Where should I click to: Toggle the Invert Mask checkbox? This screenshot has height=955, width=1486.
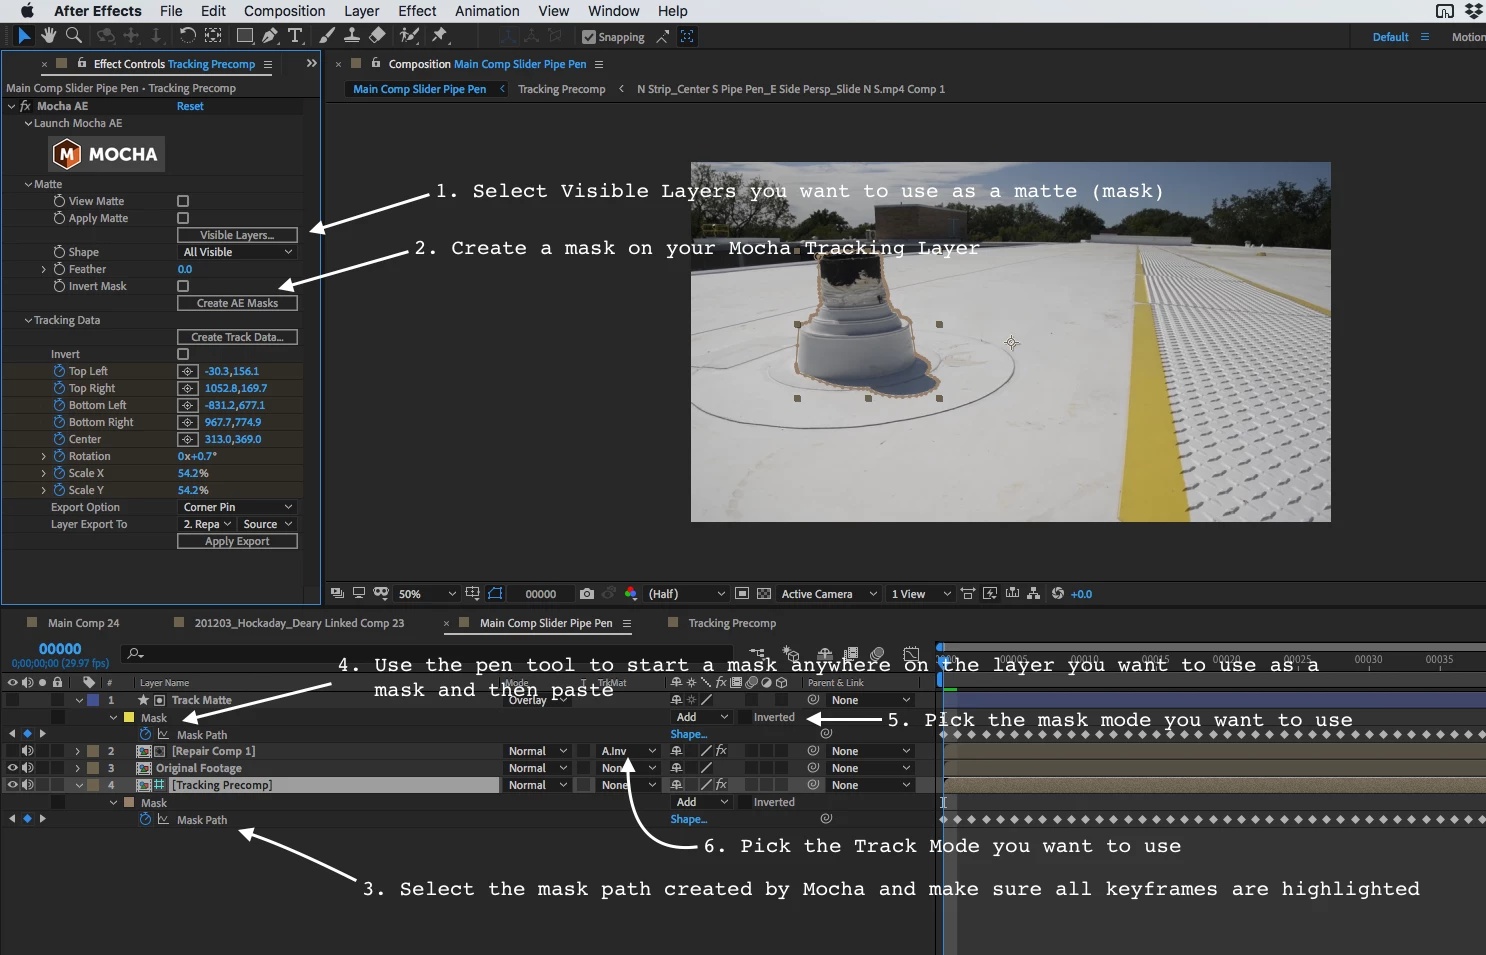tap(183, 286)
